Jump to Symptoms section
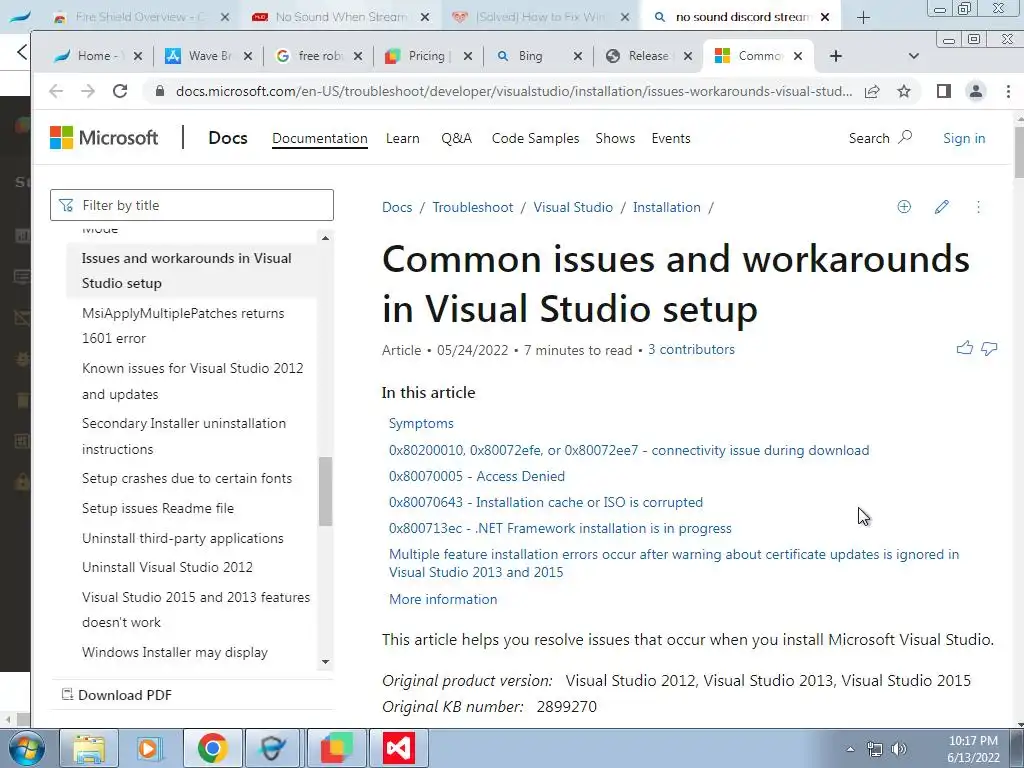The width and height of the screenshot is (1024, 768). (x=421, y=423)
